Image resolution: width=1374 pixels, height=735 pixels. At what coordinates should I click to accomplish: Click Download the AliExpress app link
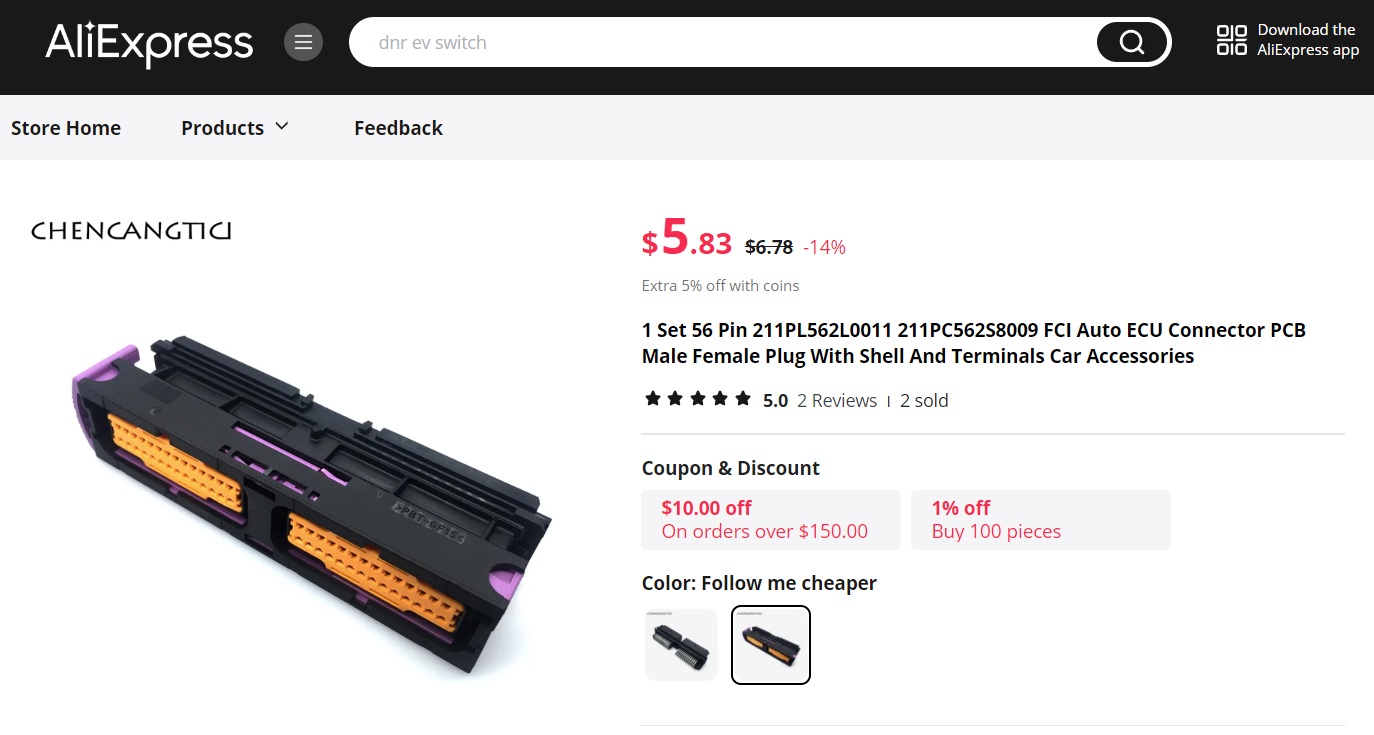tap(1307, 40)
